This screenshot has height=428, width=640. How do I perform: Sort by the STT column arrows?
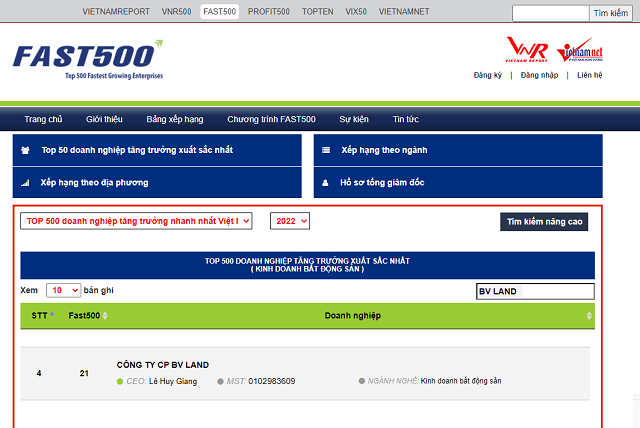pos(53,316)
